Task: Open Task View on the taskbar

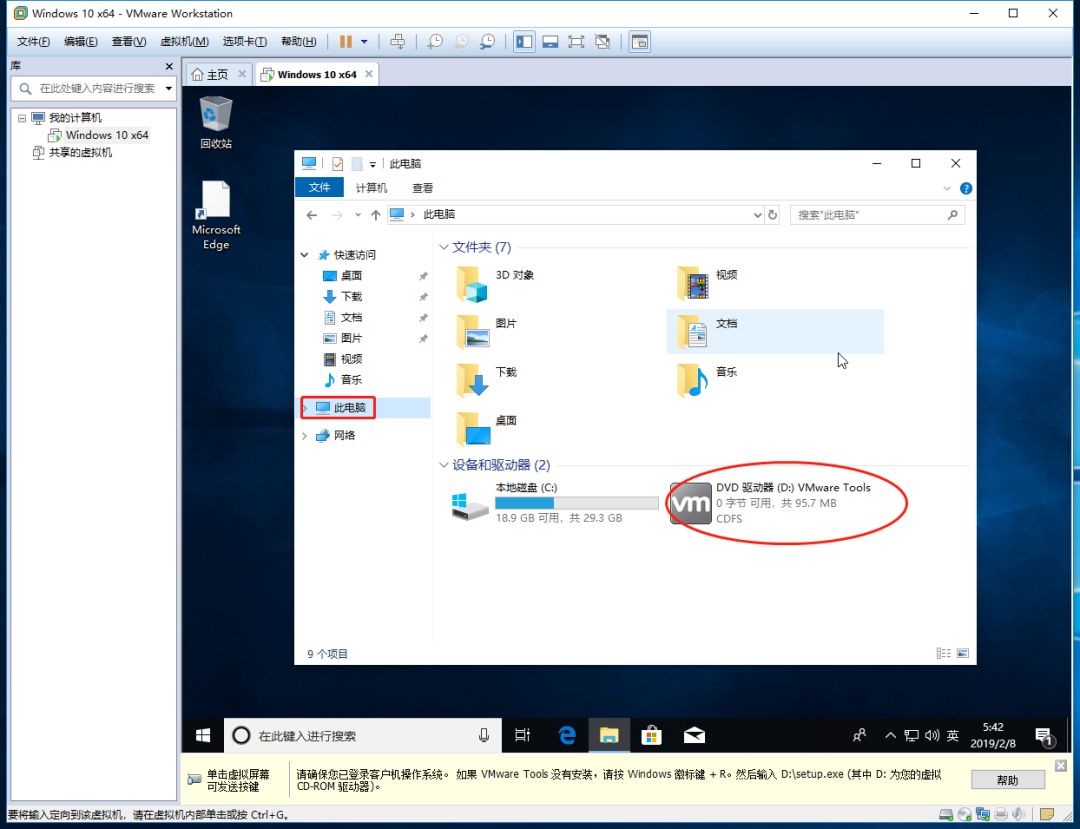Action: (x=523, y=735)
